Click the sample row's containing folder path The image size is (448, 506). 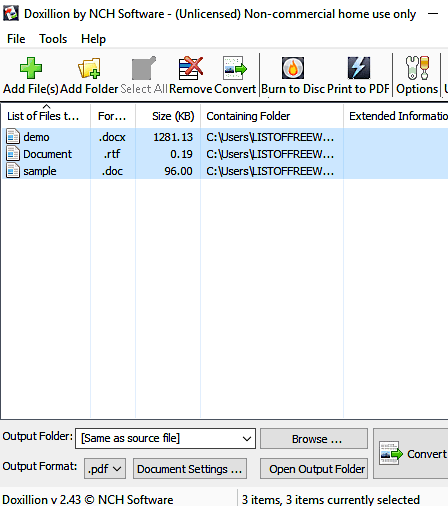pos(270,171)
